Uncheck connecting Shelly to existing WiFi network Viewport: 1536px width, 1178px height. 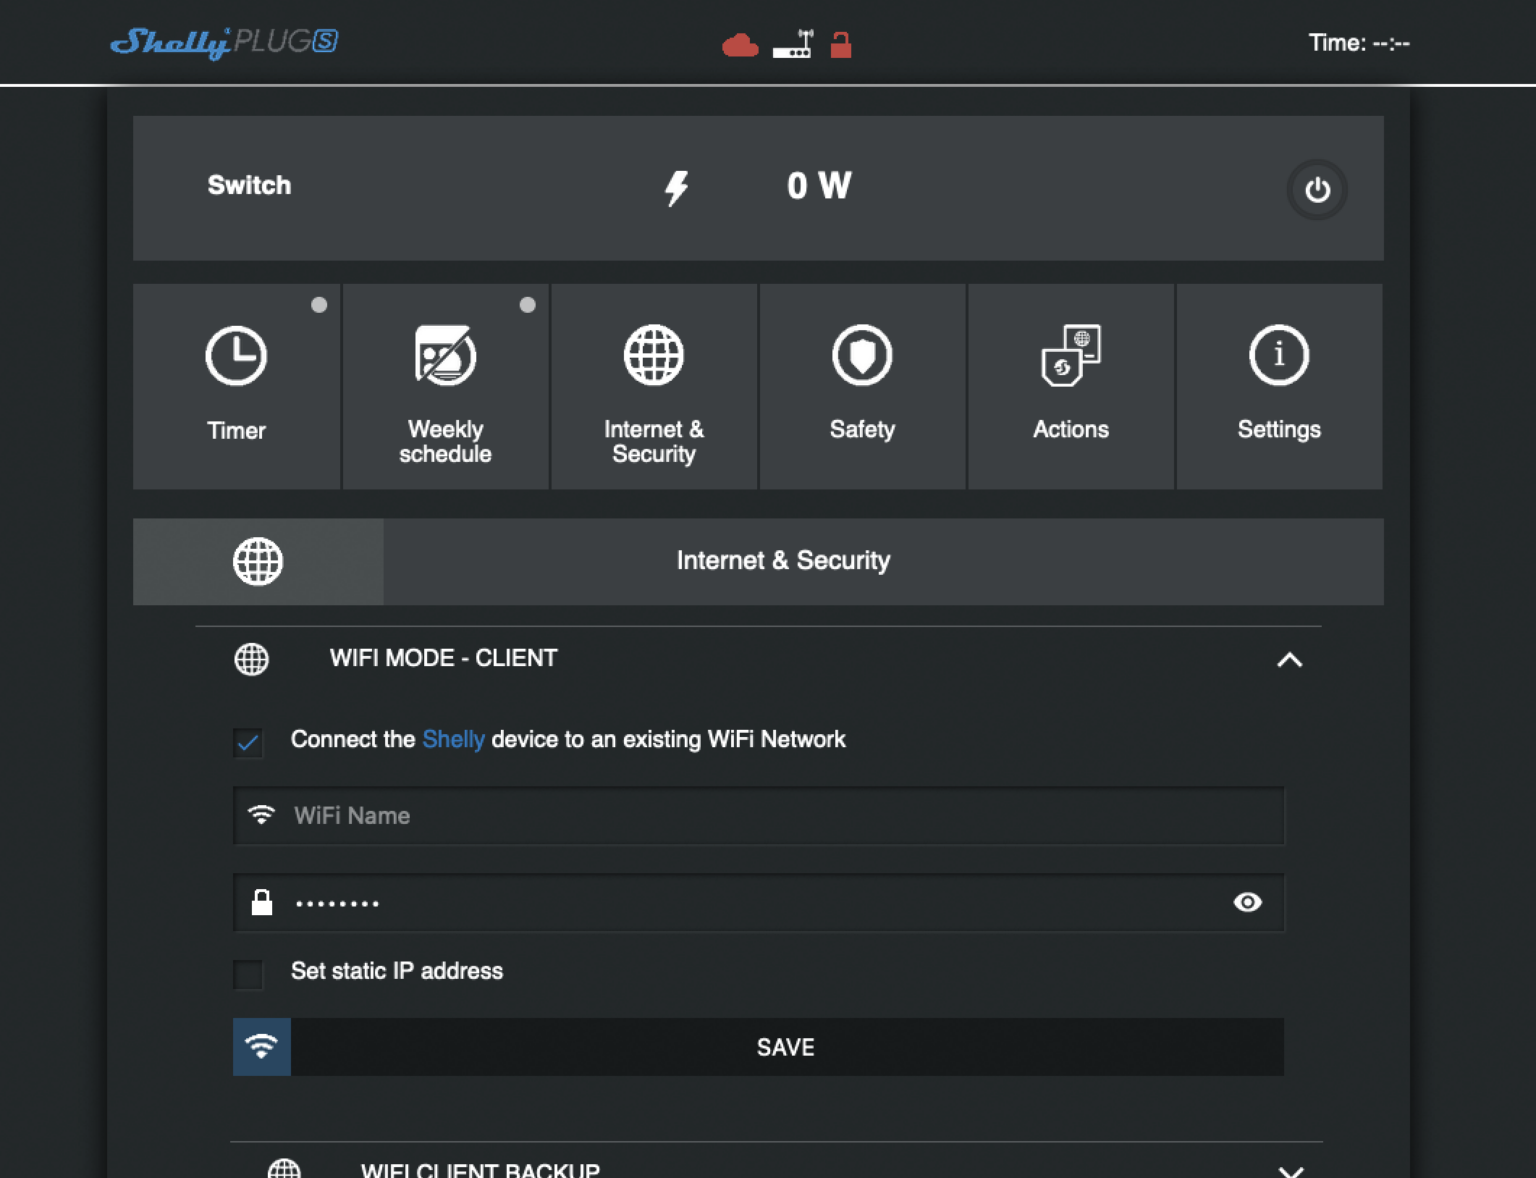[x=248, y=743]
